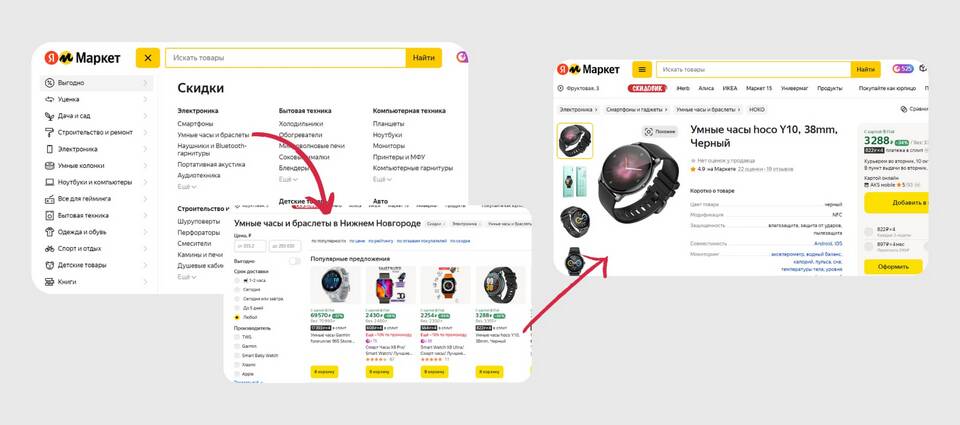Check the Garmin manufacturer checkbox

(237, 346)
